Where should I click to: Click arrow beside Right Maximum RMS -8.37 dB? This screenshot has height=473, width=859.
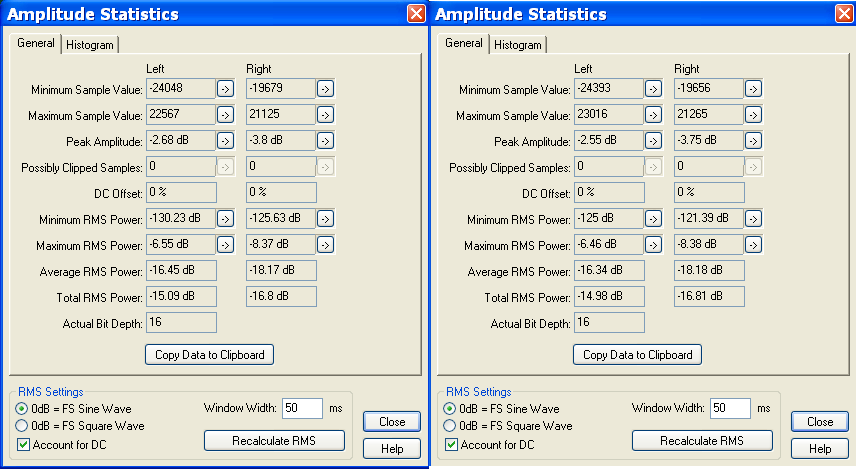pos(325,244)
